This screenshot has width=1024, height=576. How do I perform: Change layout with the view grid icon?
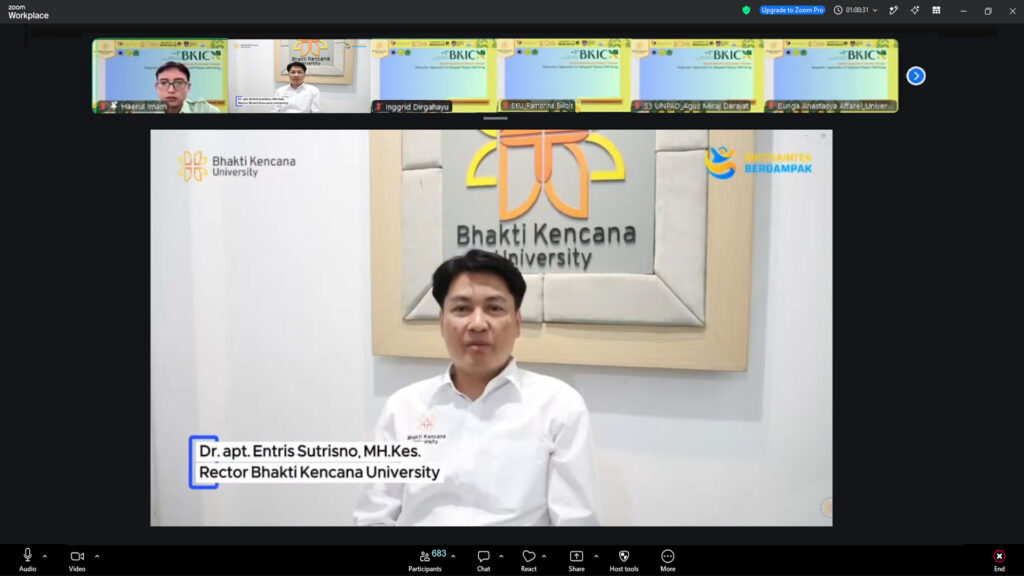[x=936, y=10]
